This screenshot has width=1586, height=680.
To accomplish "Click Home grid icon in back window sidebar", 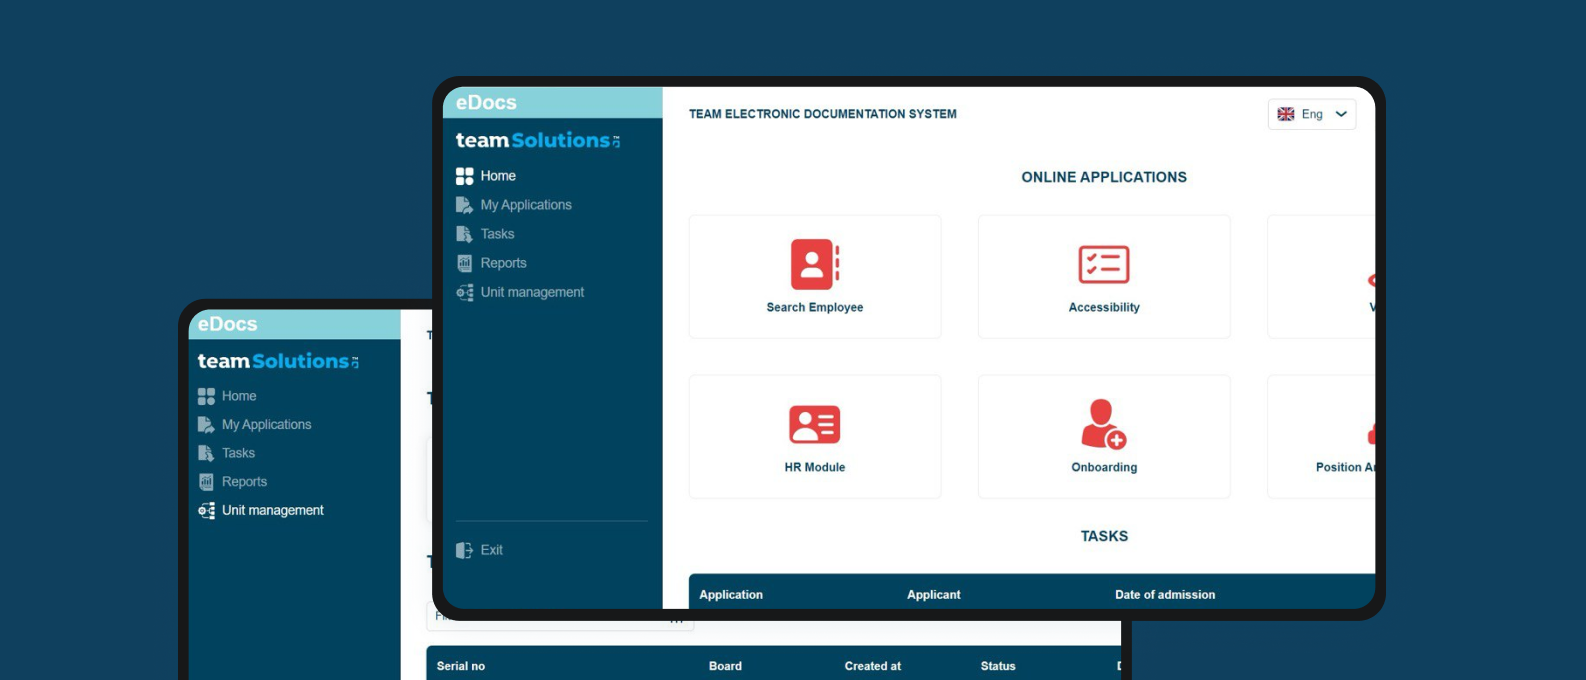I will [x=206, y=396].
